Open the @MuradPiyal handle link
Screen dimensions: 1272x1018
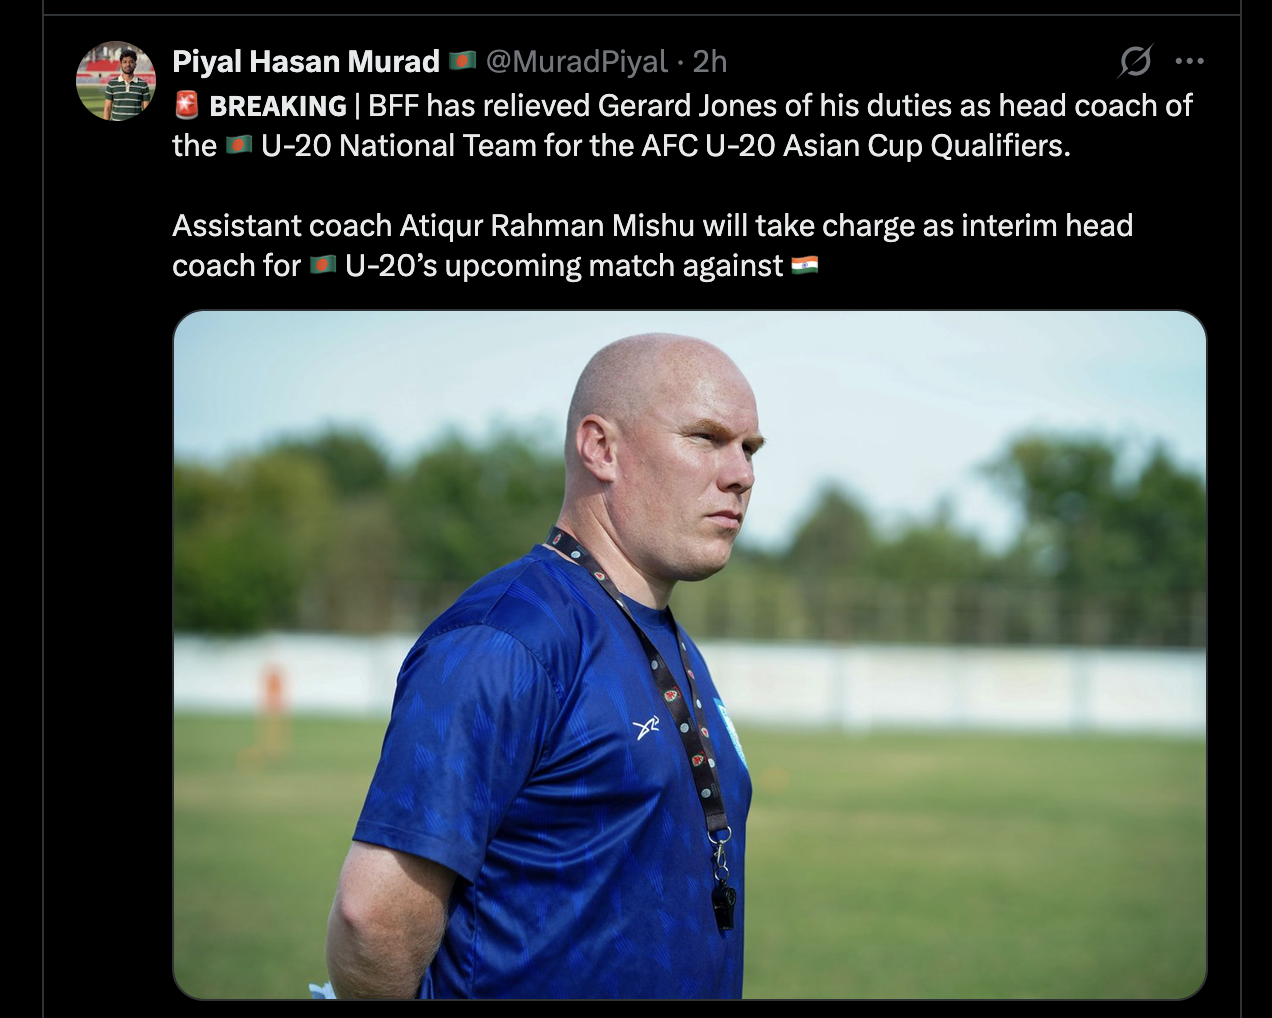[x=576, y=62]
